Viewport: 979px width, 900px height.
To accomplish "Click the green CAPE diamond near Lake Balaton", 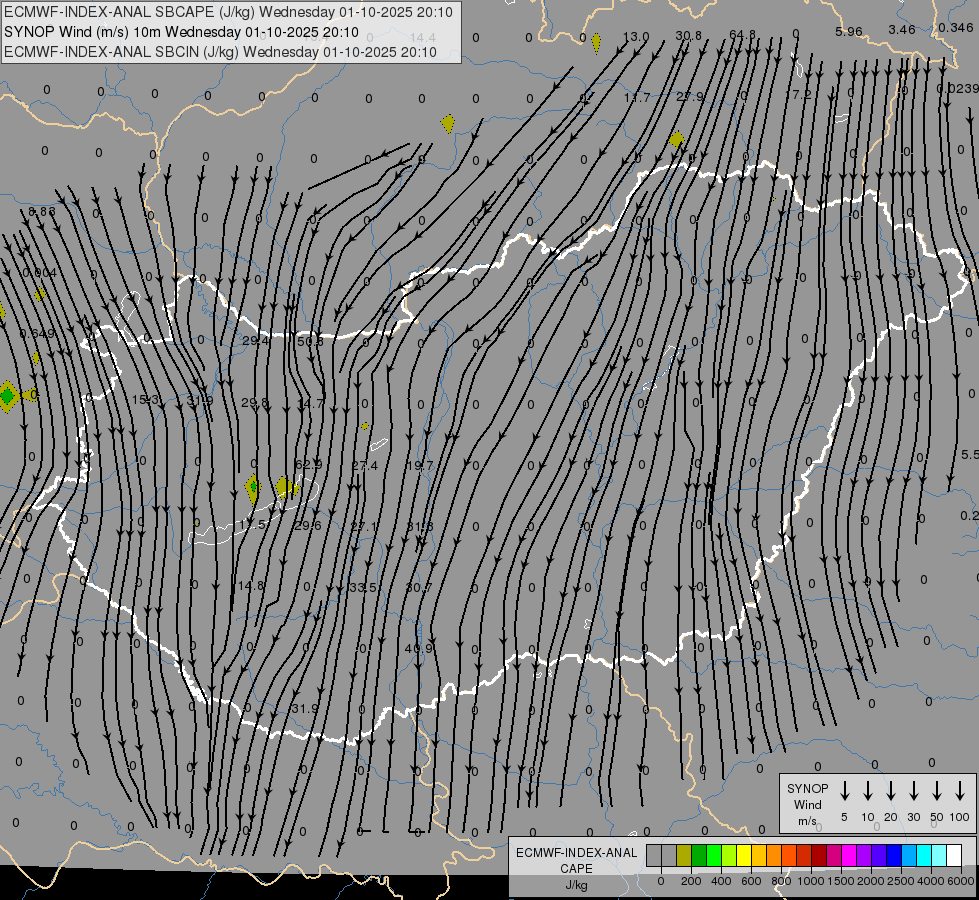I will [x=252, y=488].
